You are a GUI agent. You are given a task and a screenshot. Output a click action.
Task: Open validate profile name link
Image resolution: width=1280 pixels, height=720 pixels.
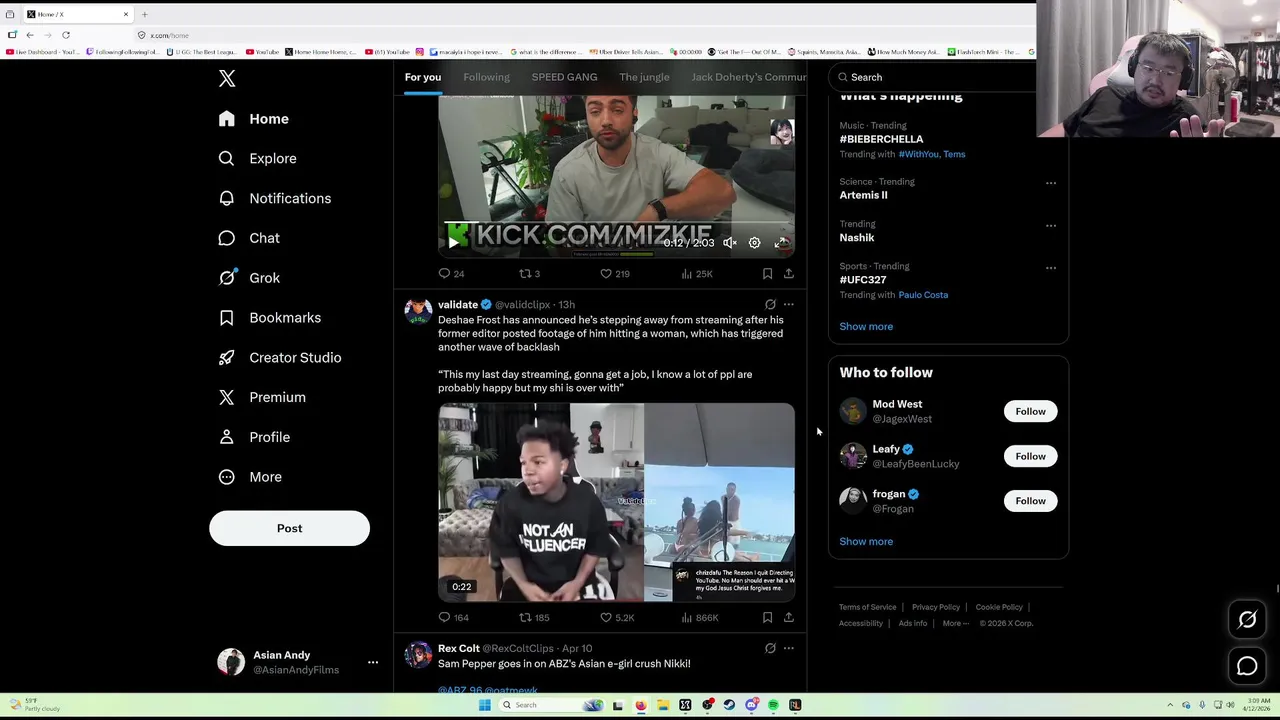click(x=458, y=304)
